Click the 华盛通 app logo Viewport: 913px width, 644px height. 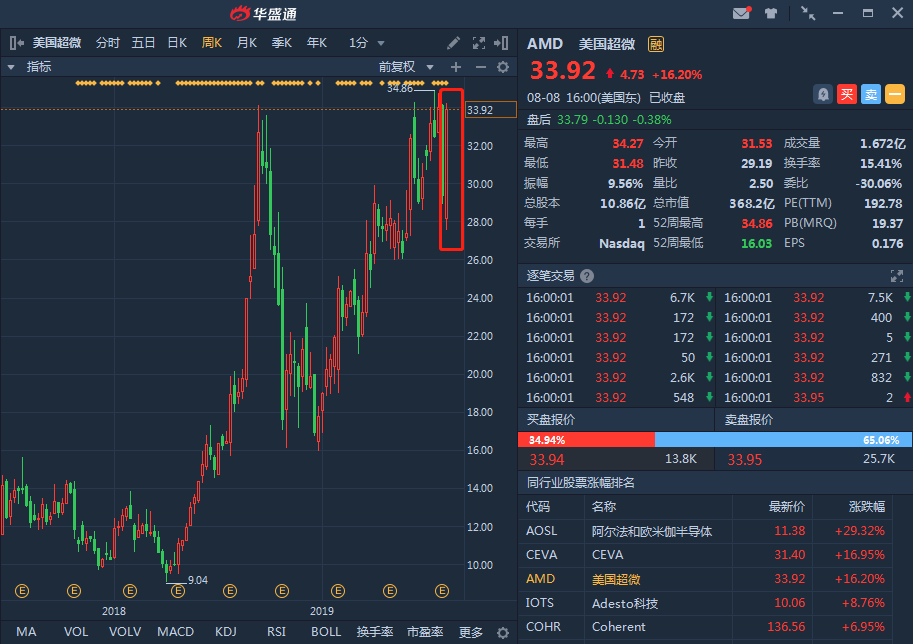(x=263, y=13)
